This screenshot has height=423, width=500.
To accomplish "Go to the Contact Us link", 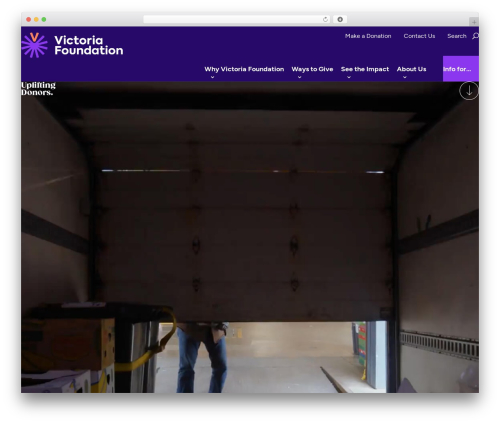I will (419, 36).
